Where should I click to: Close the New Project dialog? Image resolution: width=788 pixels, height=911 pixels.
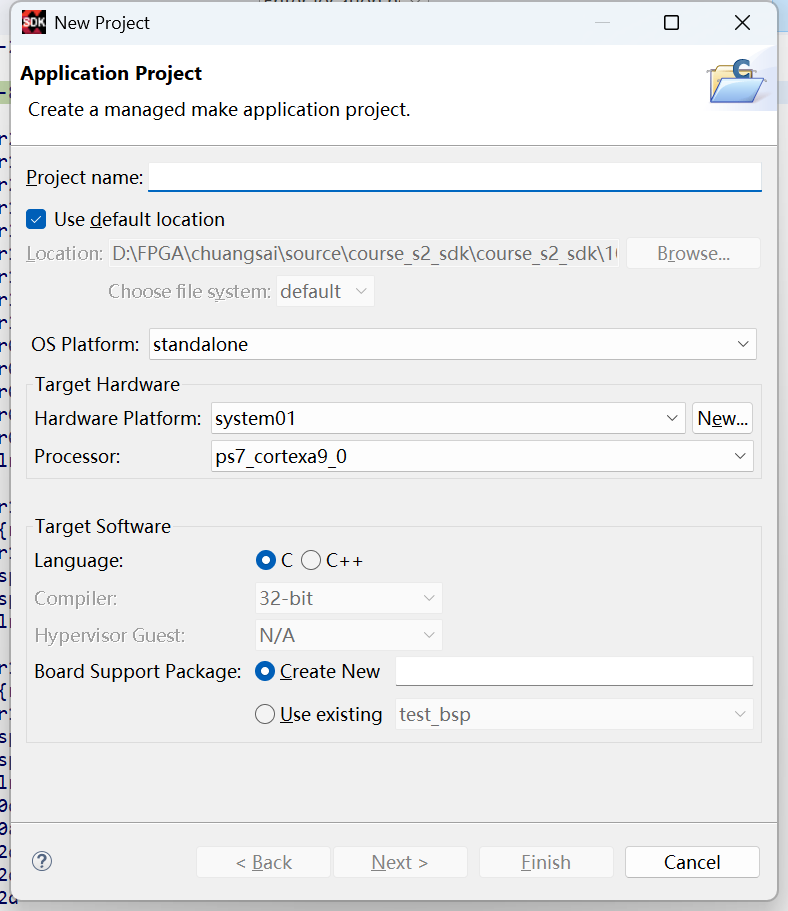(x=742, y=23)
